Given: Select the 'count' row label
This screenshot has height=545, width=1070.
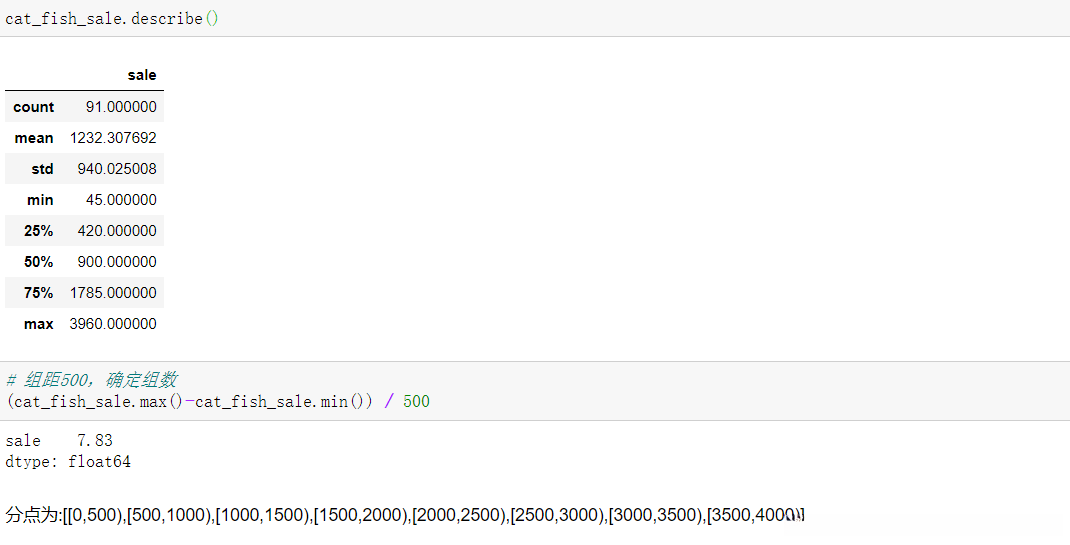Looking at the screenshot, I should [34, 107].
